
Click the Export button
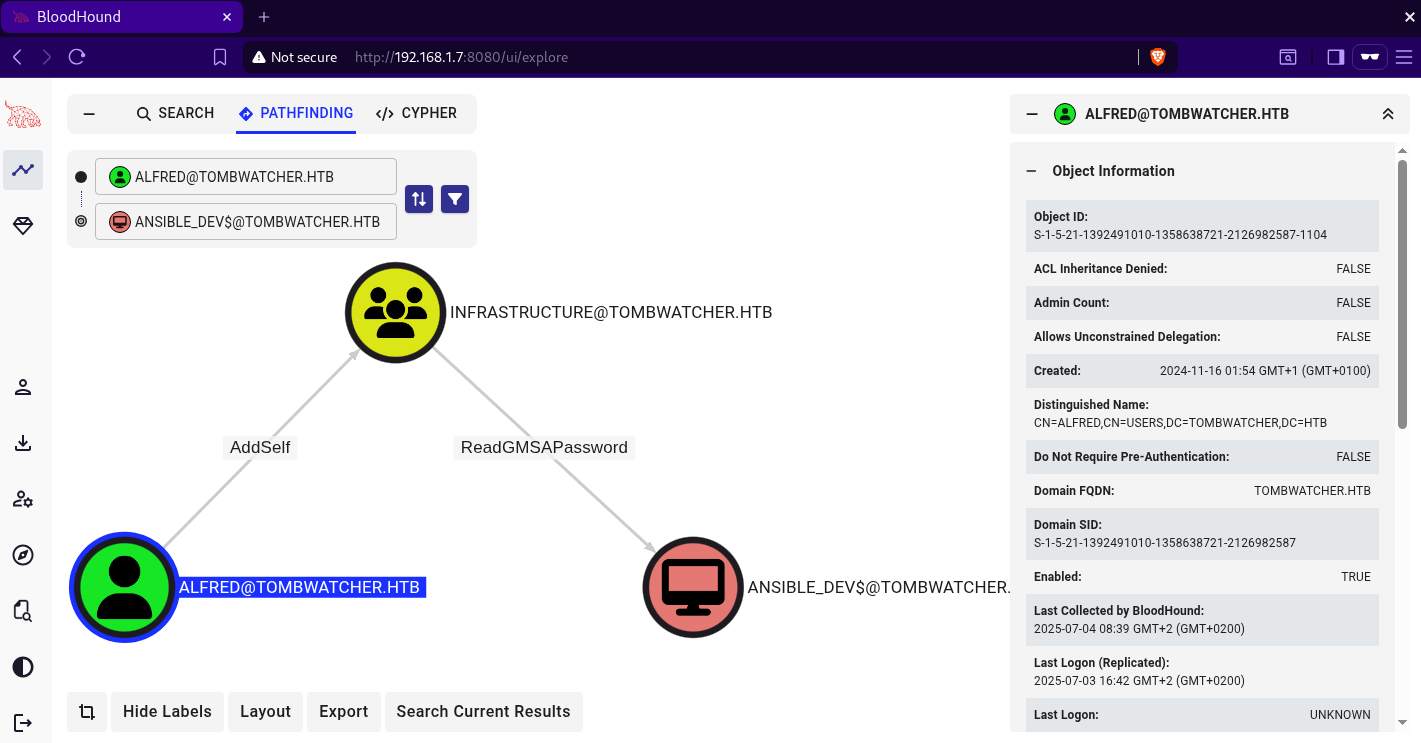pyautogui.click(x=343, y=712)
